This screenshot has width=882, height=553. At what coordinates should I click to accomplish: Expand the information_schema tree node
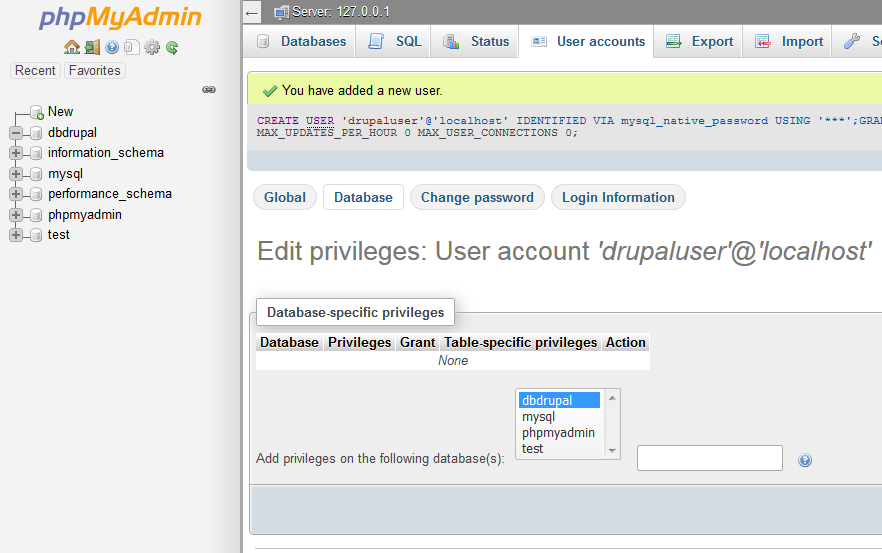[16, 153]
